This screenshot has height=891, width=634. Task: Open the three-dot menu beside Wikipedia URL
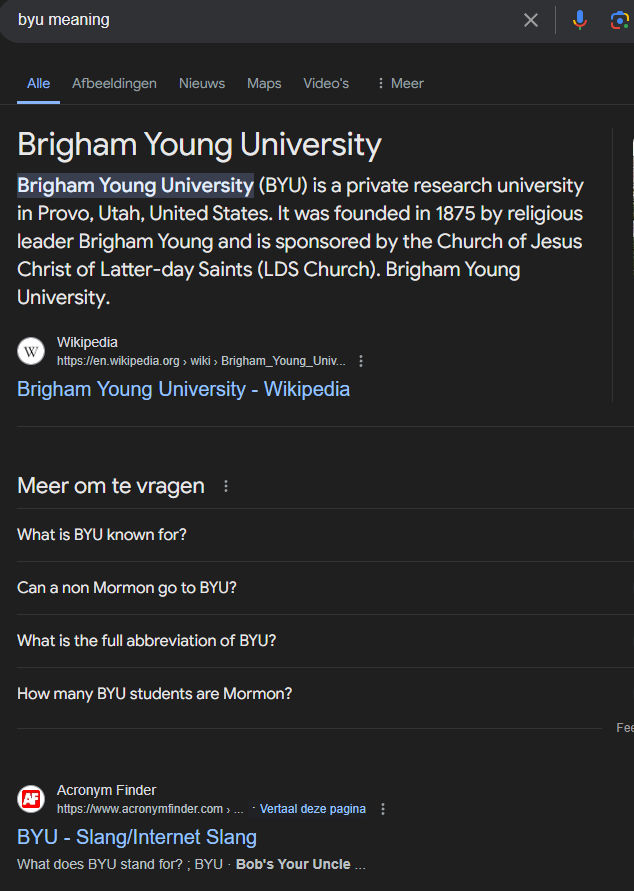(x=361, y=361)
